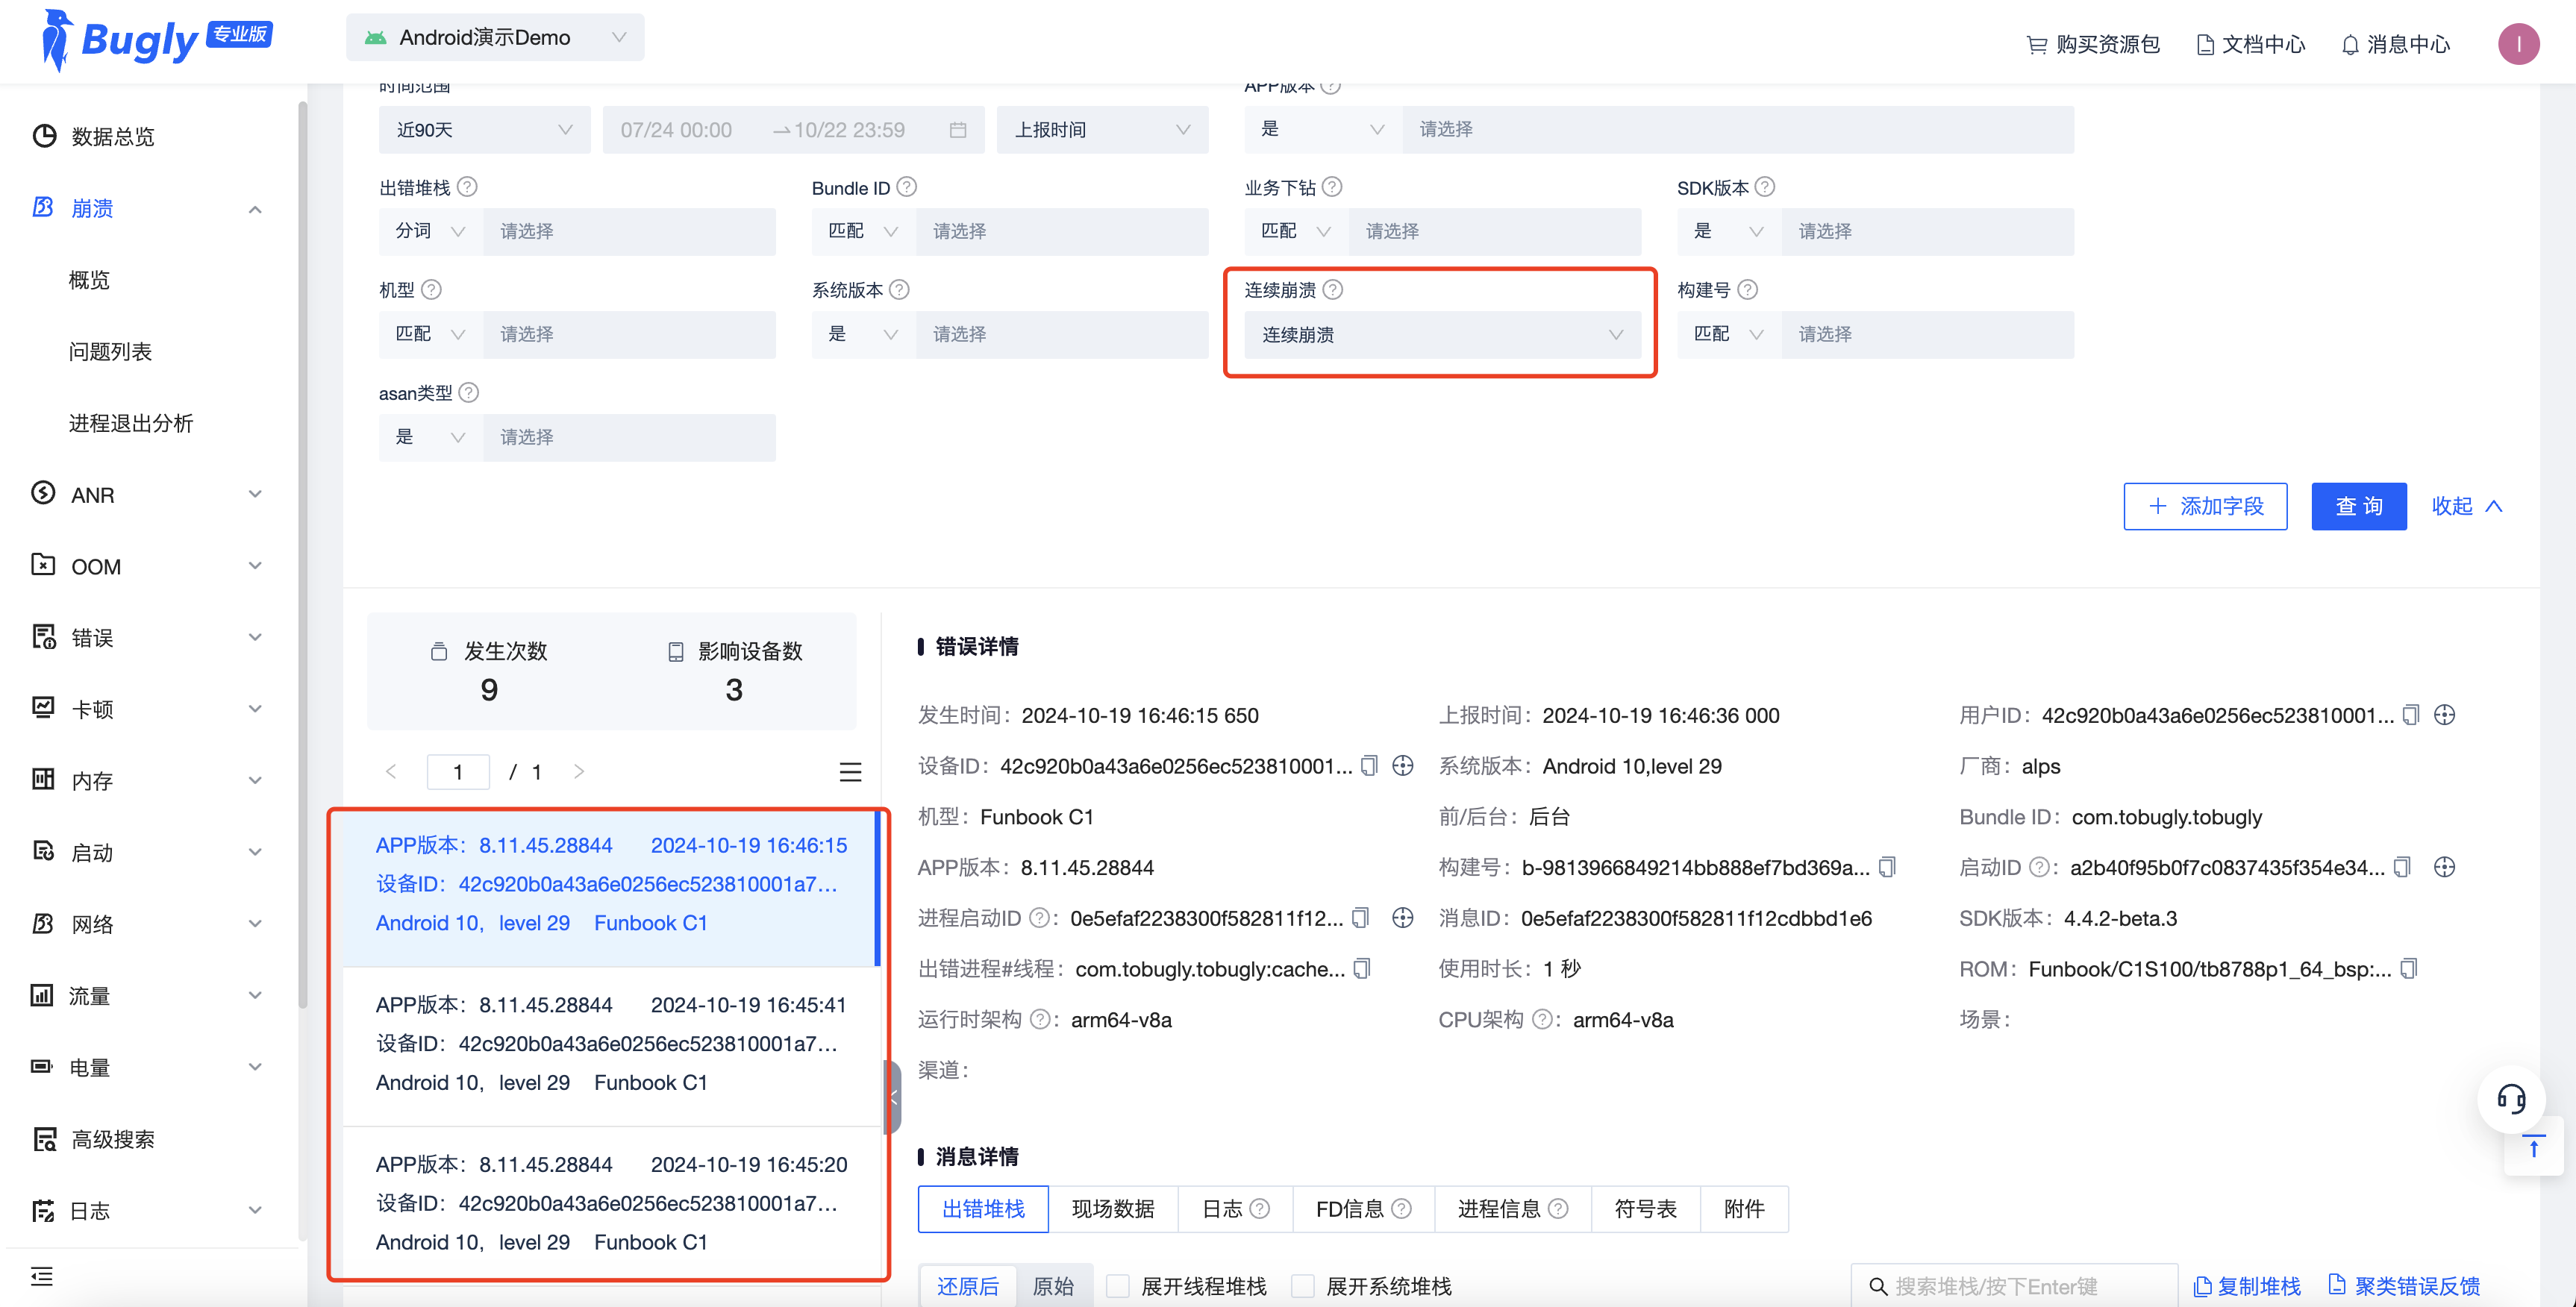
Task: Open the 上报时间 dropdown
Action: (1102, 130)
